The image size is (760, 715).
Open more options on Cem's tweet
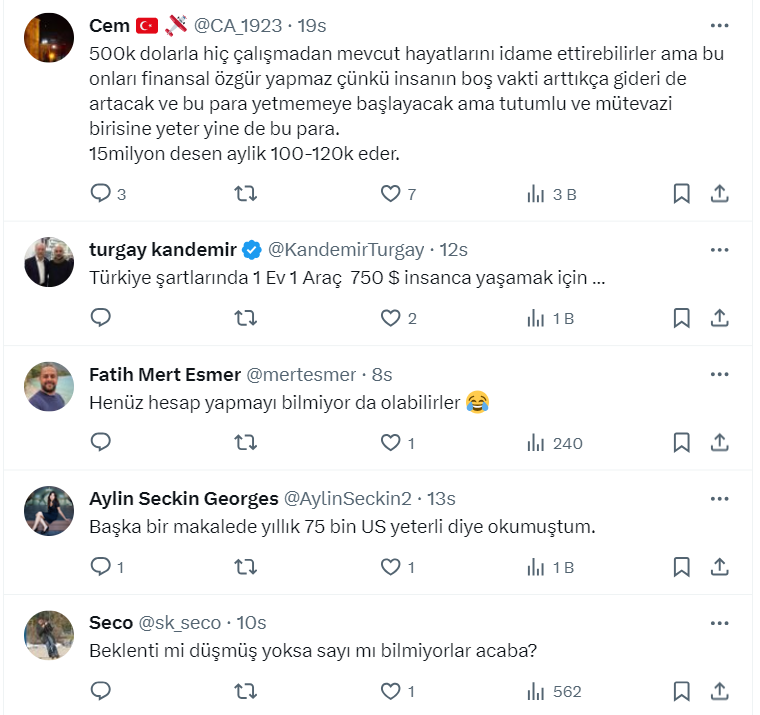point(719,25)
